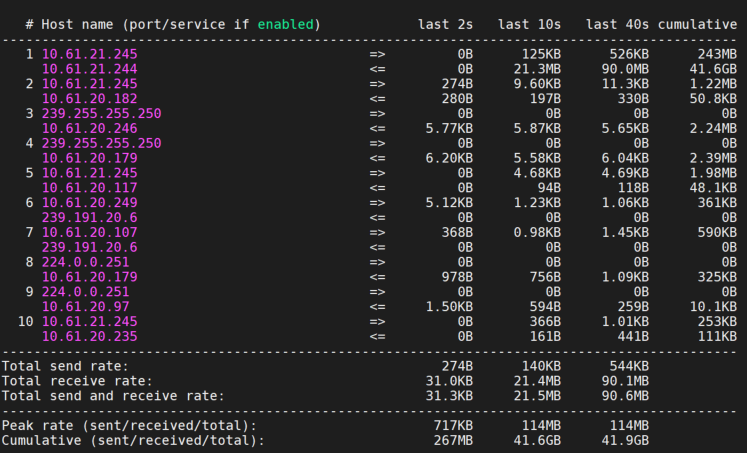Select host 10.61.20.235 at the bottom
Screen dimensions: 747x453
(90, 336)
